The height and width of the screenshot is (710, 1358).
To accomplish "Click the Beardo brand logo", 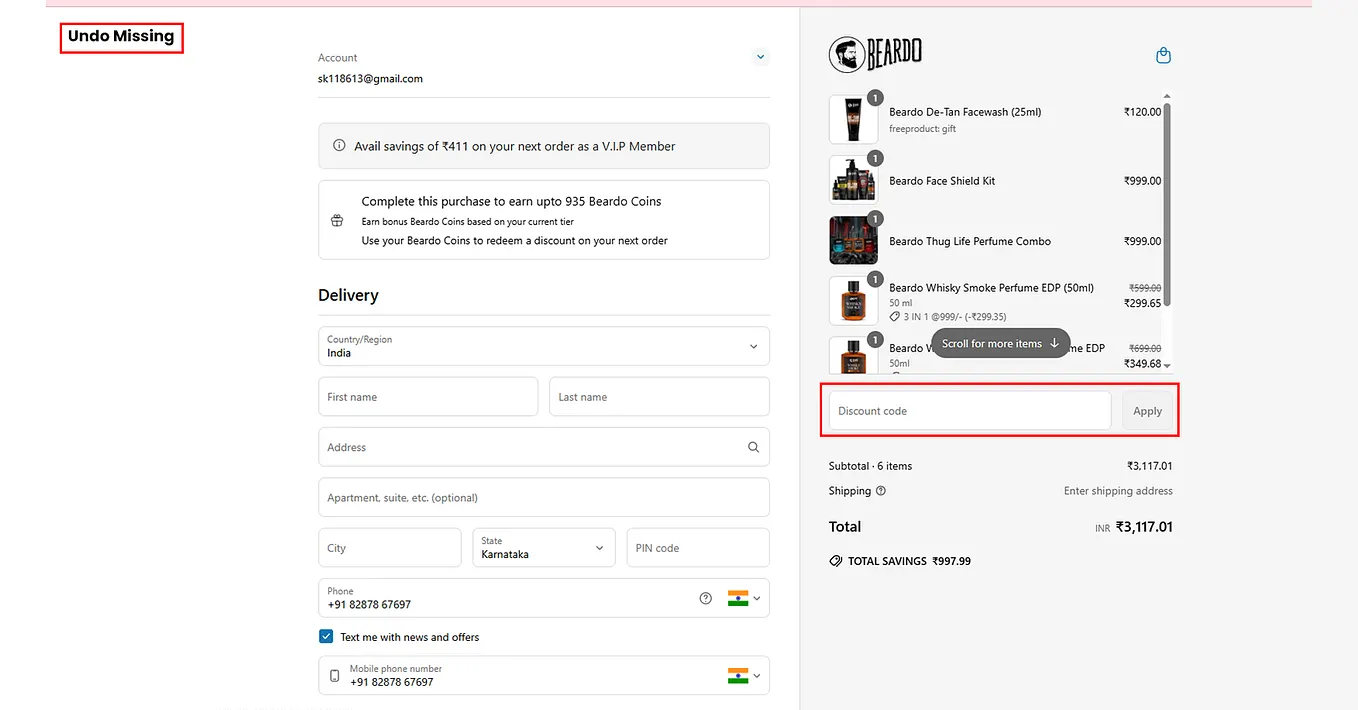I will pyautogui.click(x=876, y=54).
